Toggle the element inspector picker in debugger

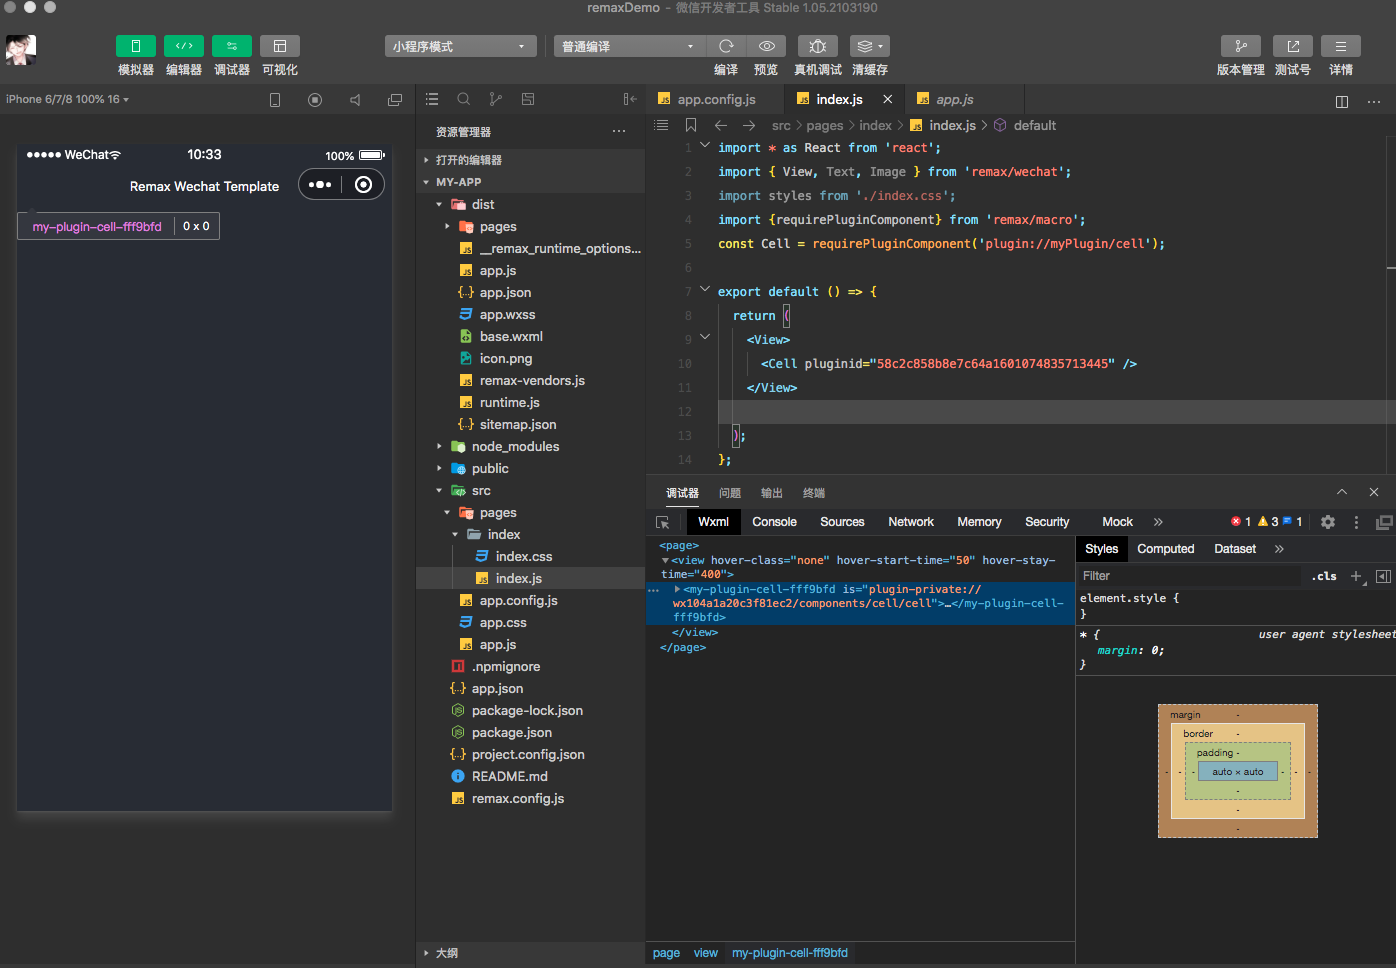point(661,521)
